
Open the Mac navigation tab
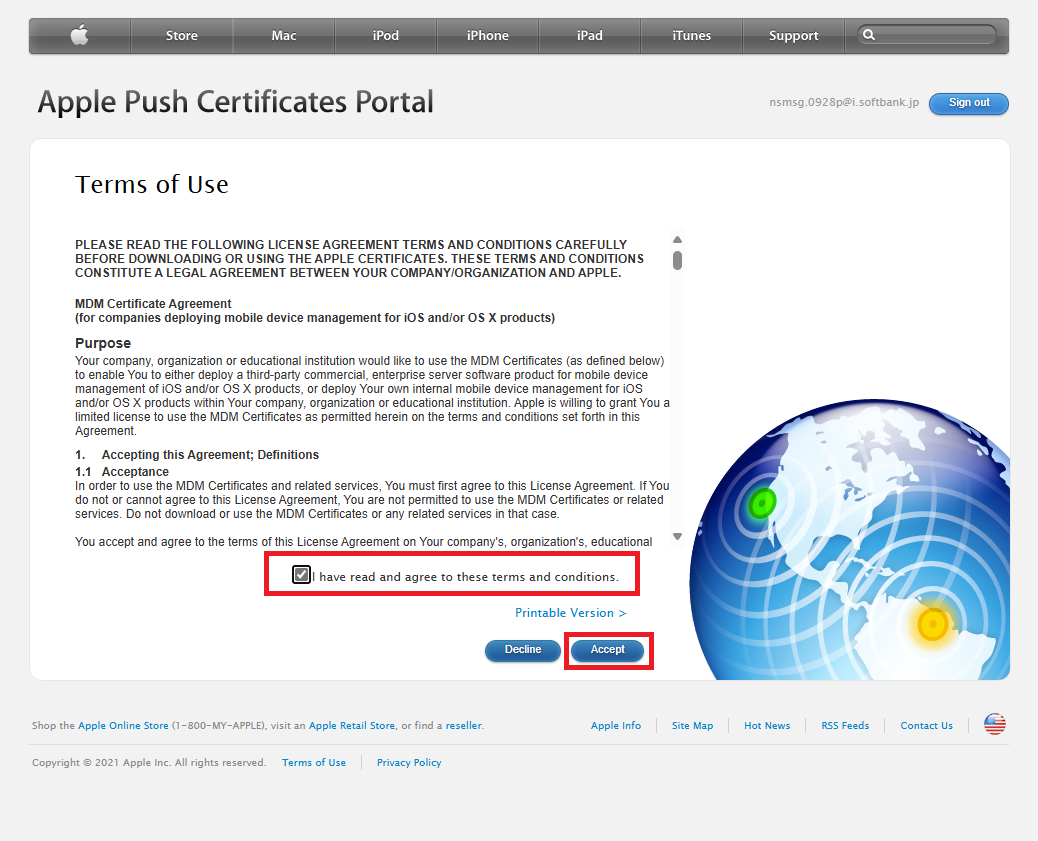pyautogui.click(x=284, y=36)
